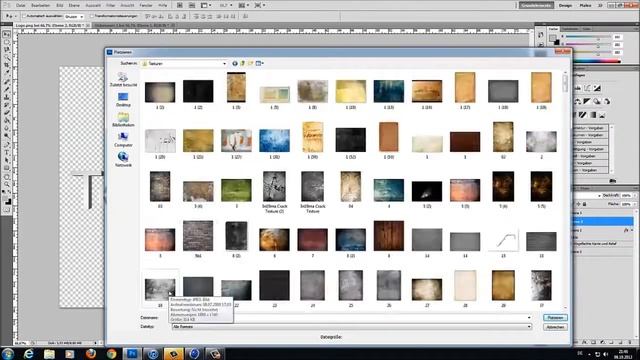Switch to Grundelemente workspace
The width and height of the screenshot is (640, 360).
pos(536,5)
